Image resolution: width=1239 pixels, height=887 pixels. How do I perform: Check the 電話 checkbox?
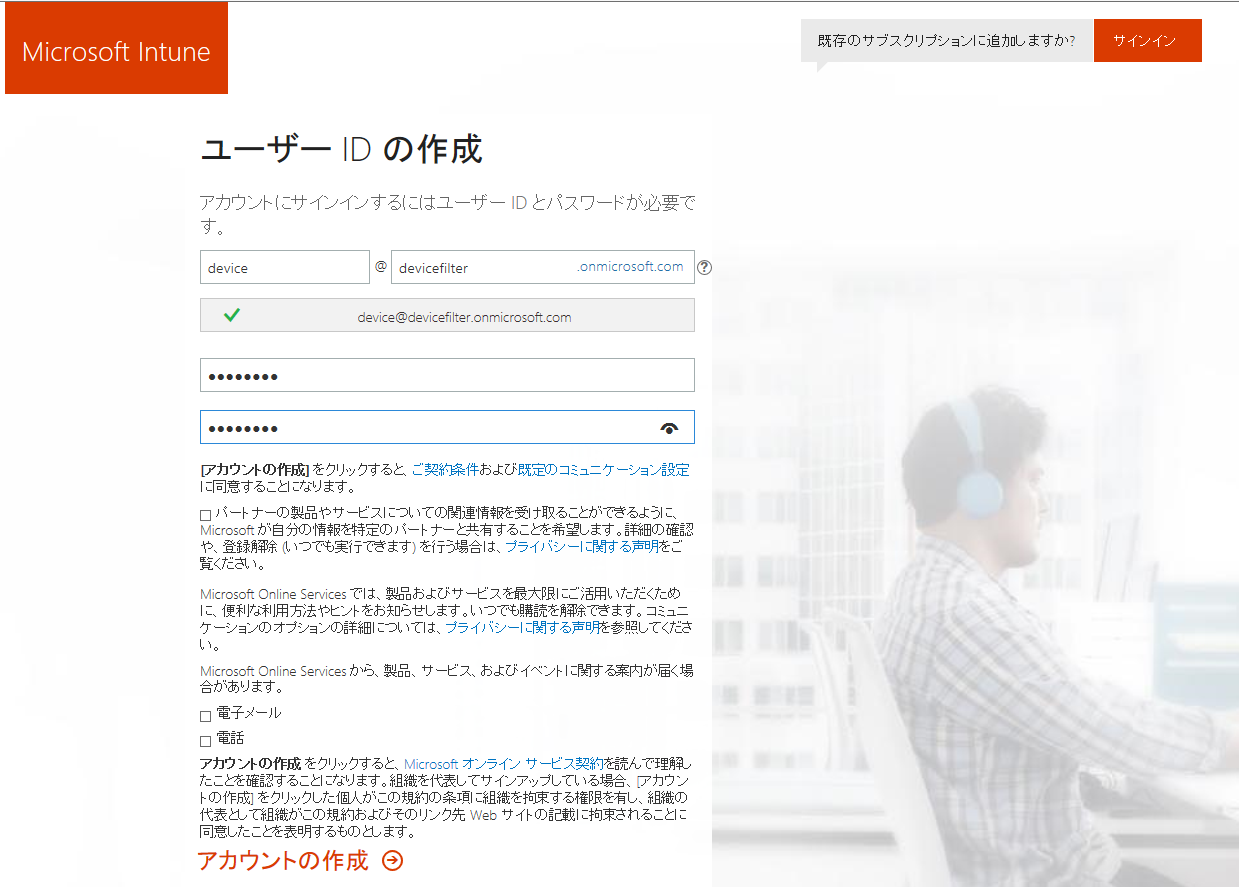pyautogui.click(x=206, y=741)
